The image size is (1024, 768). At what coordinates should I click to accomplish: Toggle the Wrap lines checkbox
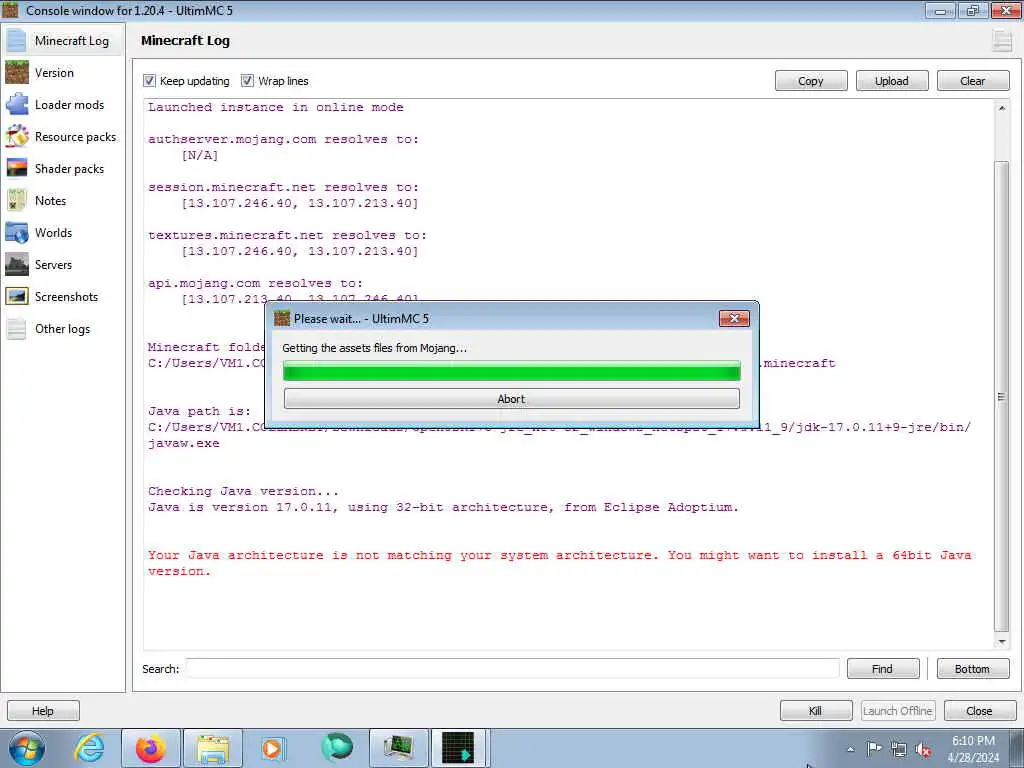point(247,81)
